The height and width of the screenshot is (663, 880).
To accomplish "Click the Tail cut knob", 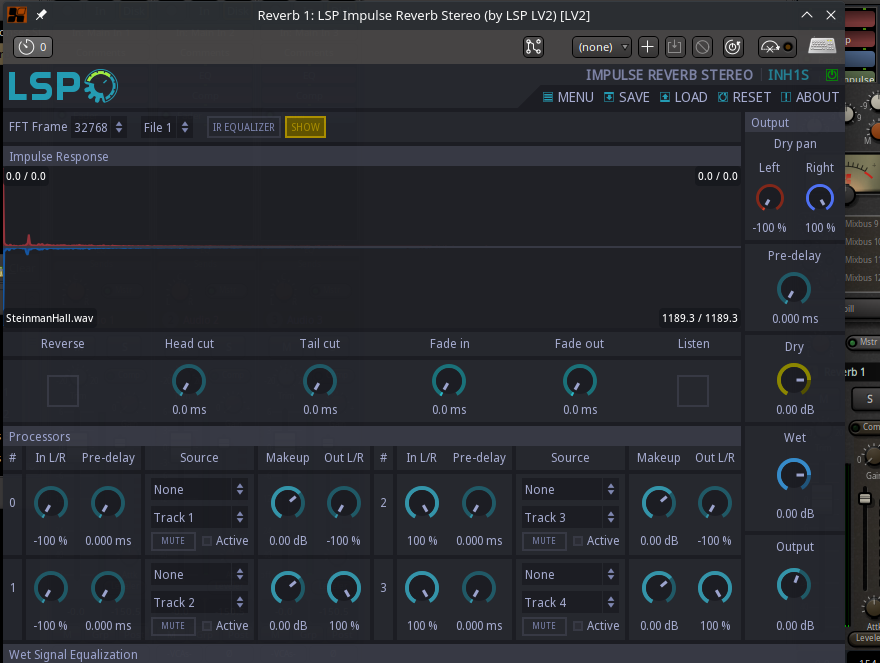I will point(320,381).
